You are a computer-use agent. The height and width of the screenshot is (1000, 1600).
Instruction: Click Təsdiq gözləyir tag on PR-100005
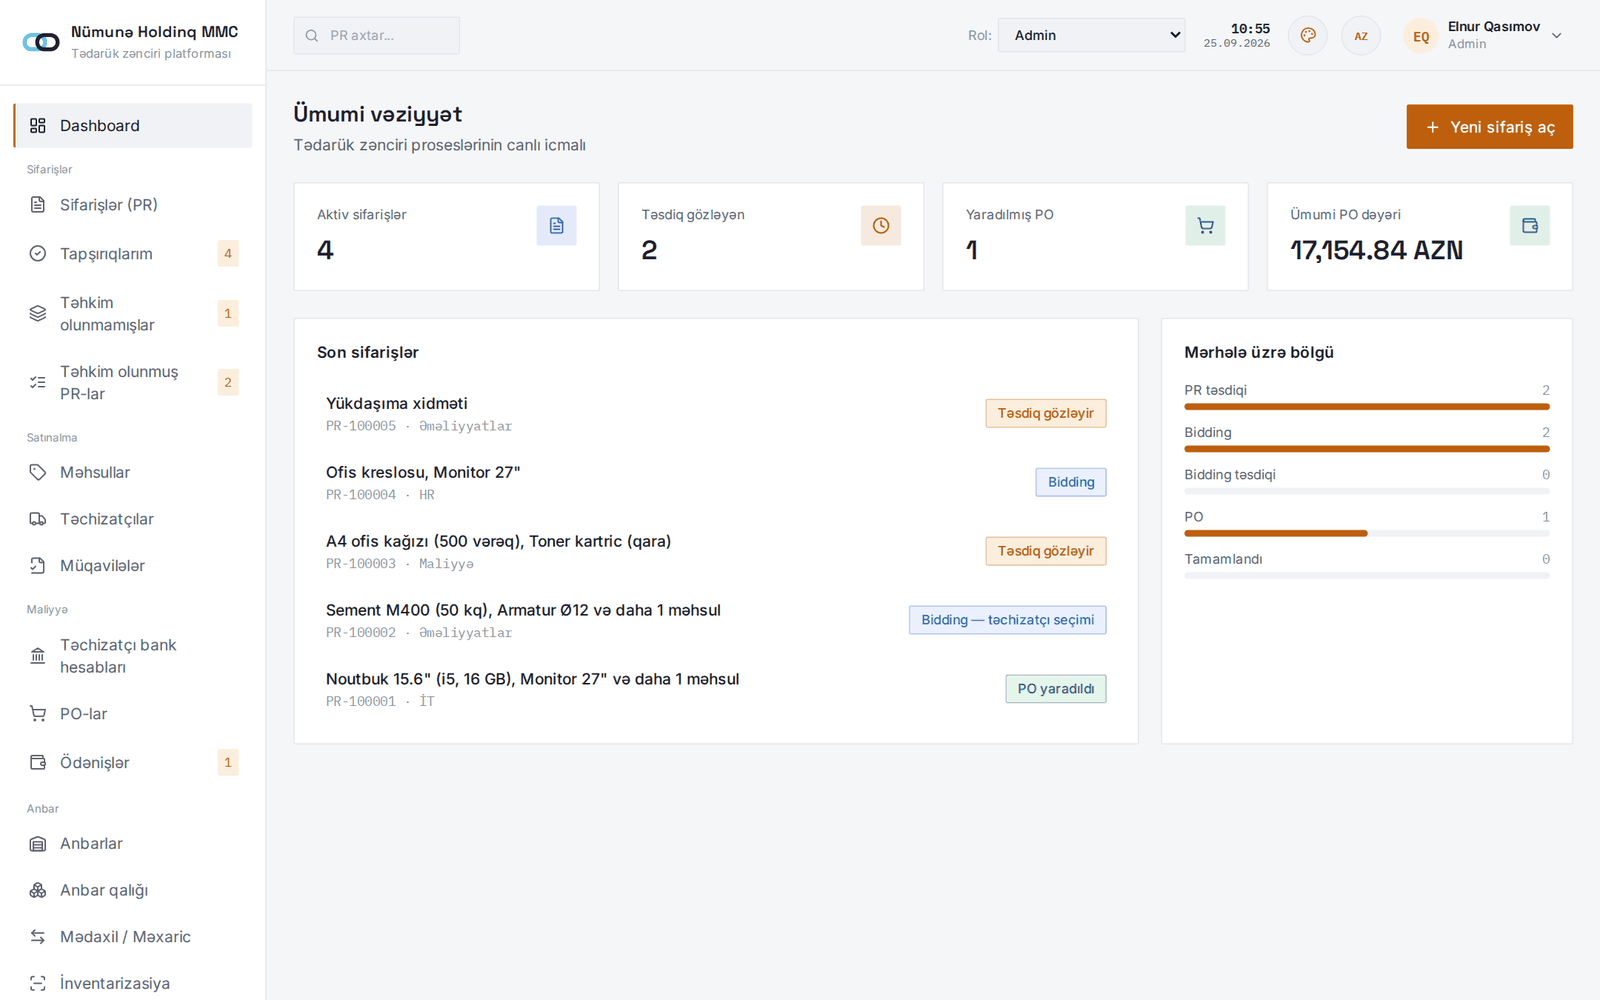(x=1046, y=414)
